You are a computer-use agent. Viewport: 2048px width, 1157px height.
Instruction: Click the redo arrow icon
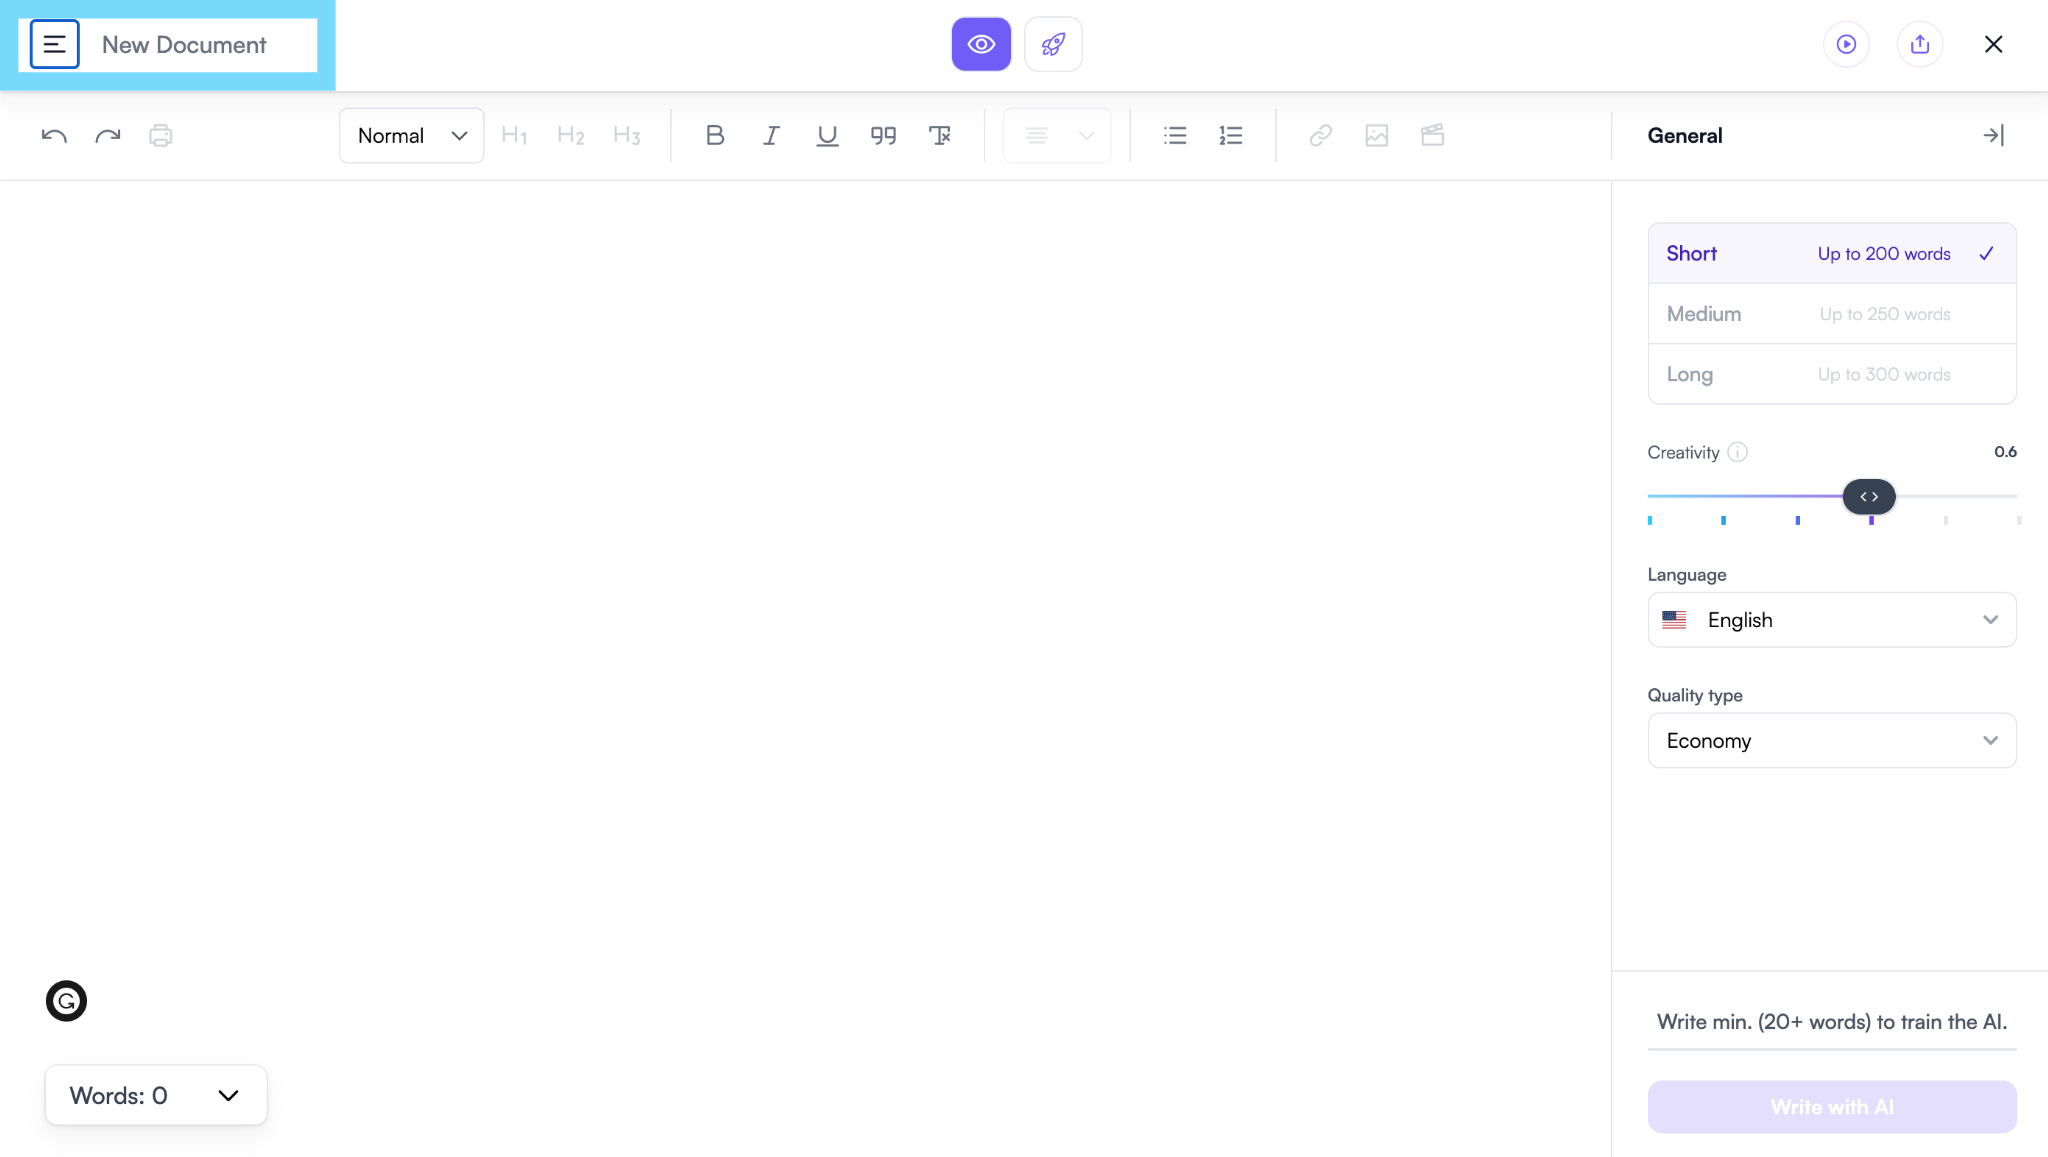click(108, 135)
